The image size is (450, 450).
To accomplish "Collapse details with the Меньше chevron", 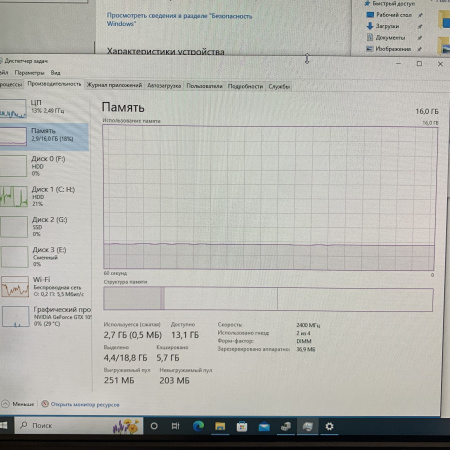I will click(x=18, y=404).
